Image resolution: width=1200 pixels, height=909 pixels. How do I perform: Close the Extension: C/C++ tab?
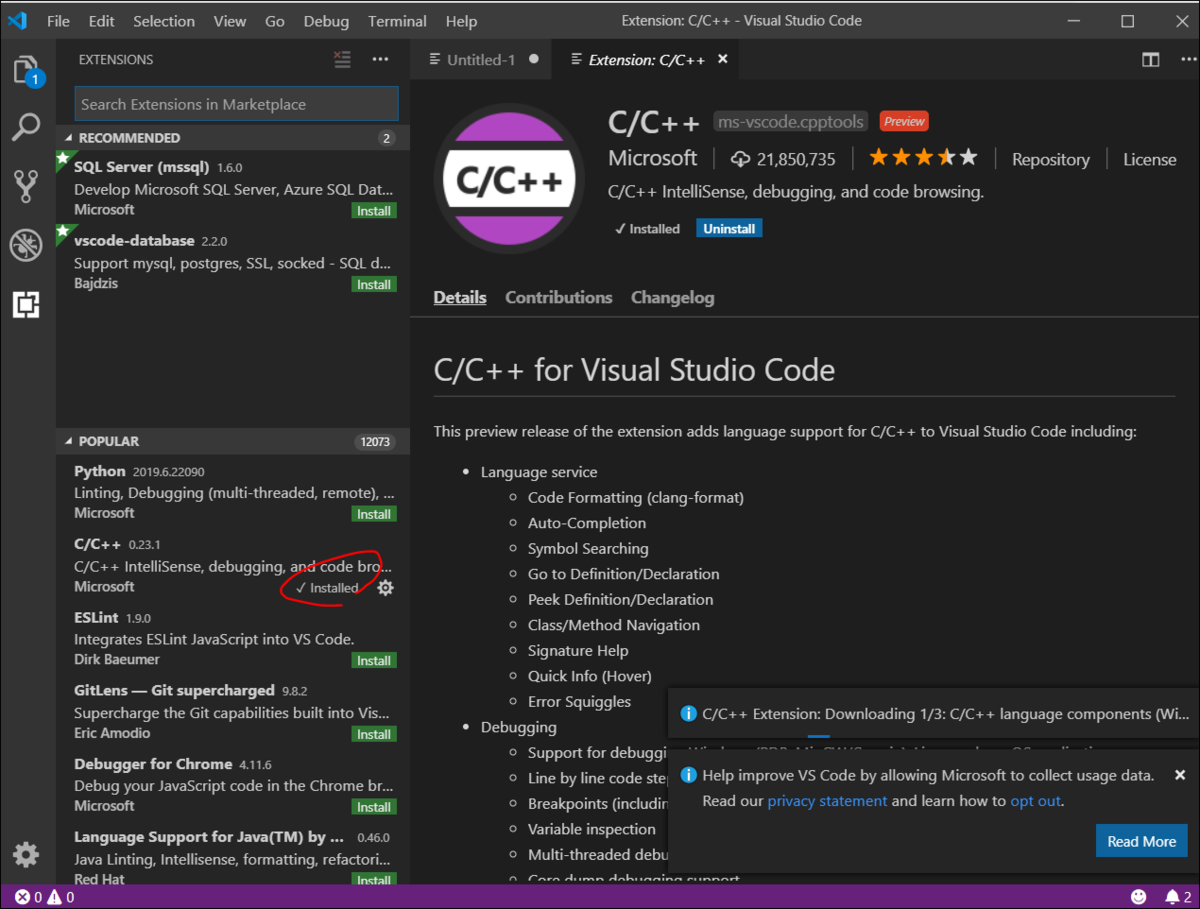click(722, 59)
